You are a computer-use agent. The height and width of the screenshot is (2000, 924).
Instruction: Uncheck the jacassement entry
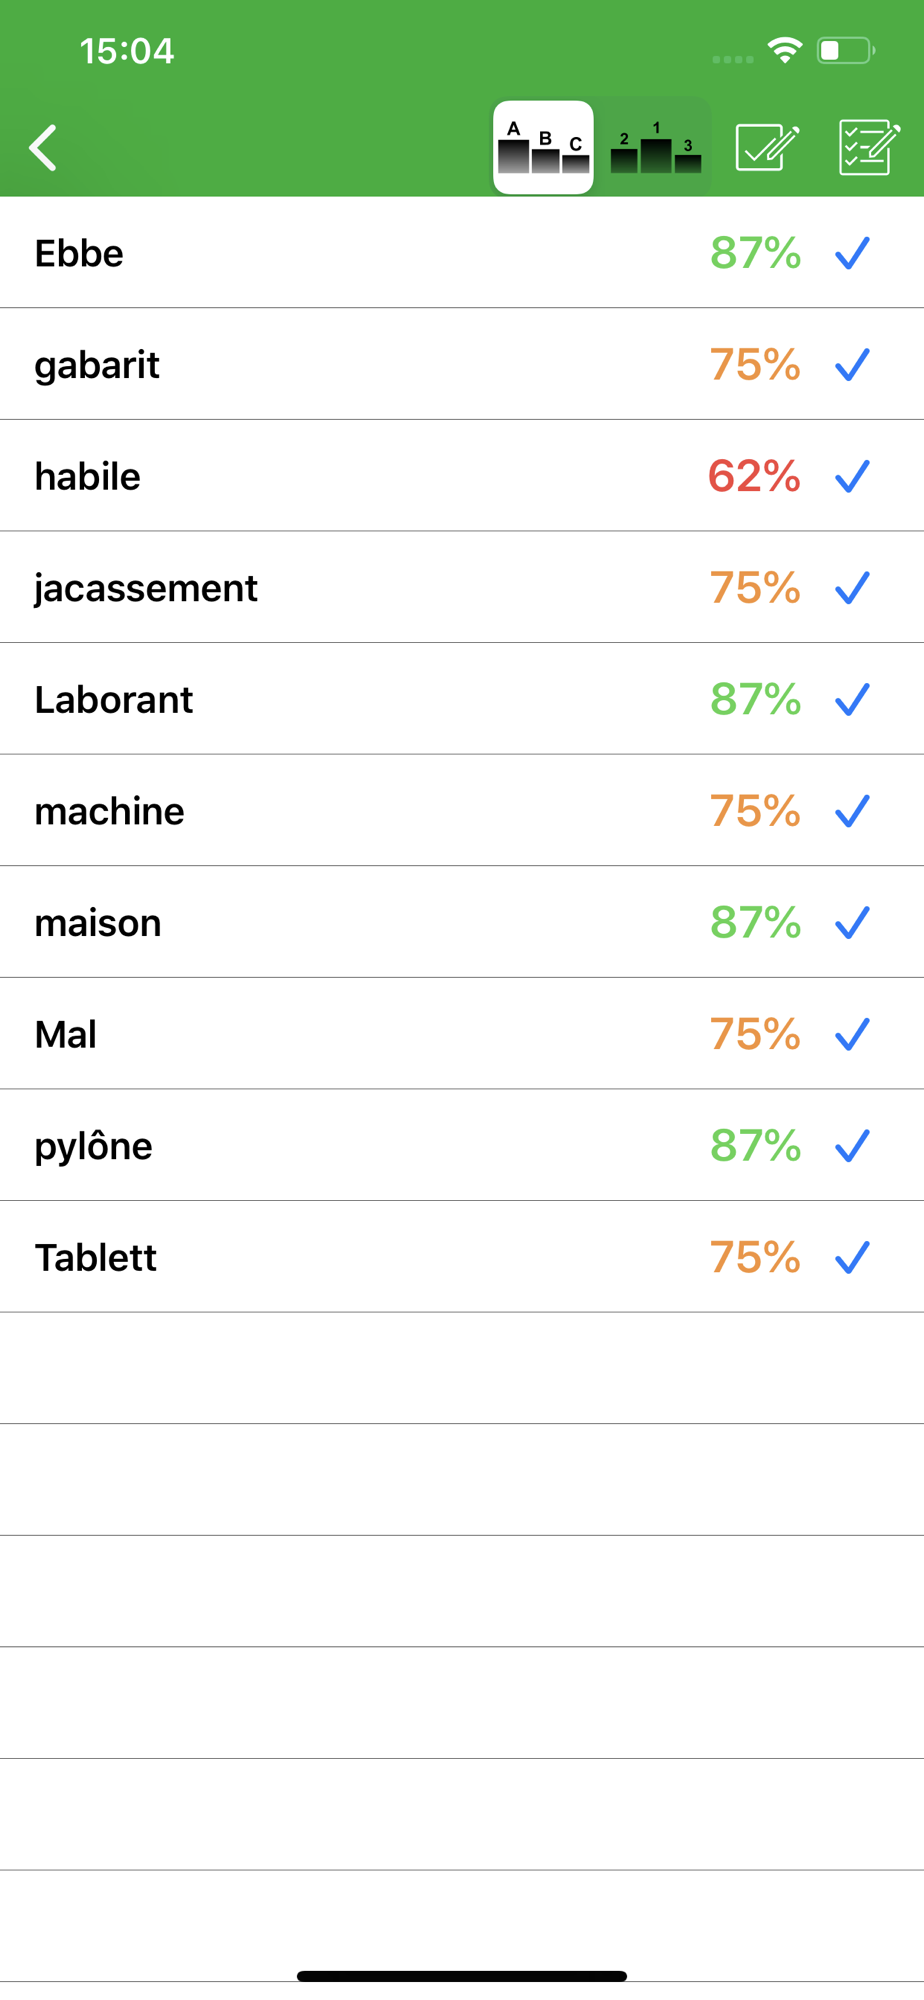coord(852,588)
